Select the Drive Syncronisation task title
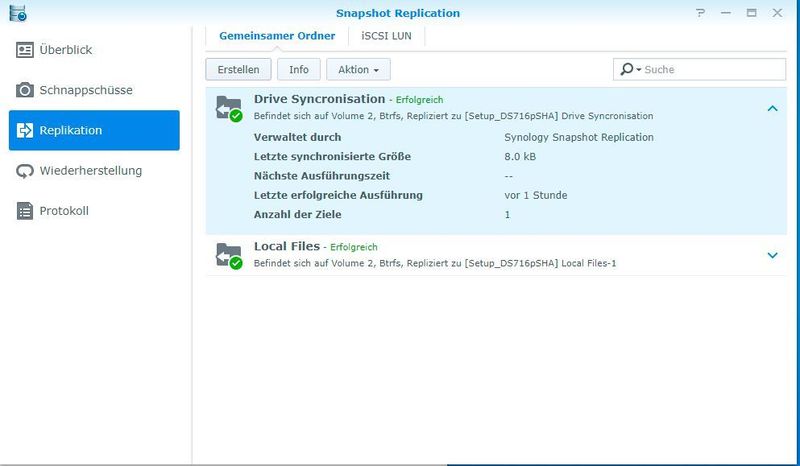The image size is (800, 466). click(319, 99)
